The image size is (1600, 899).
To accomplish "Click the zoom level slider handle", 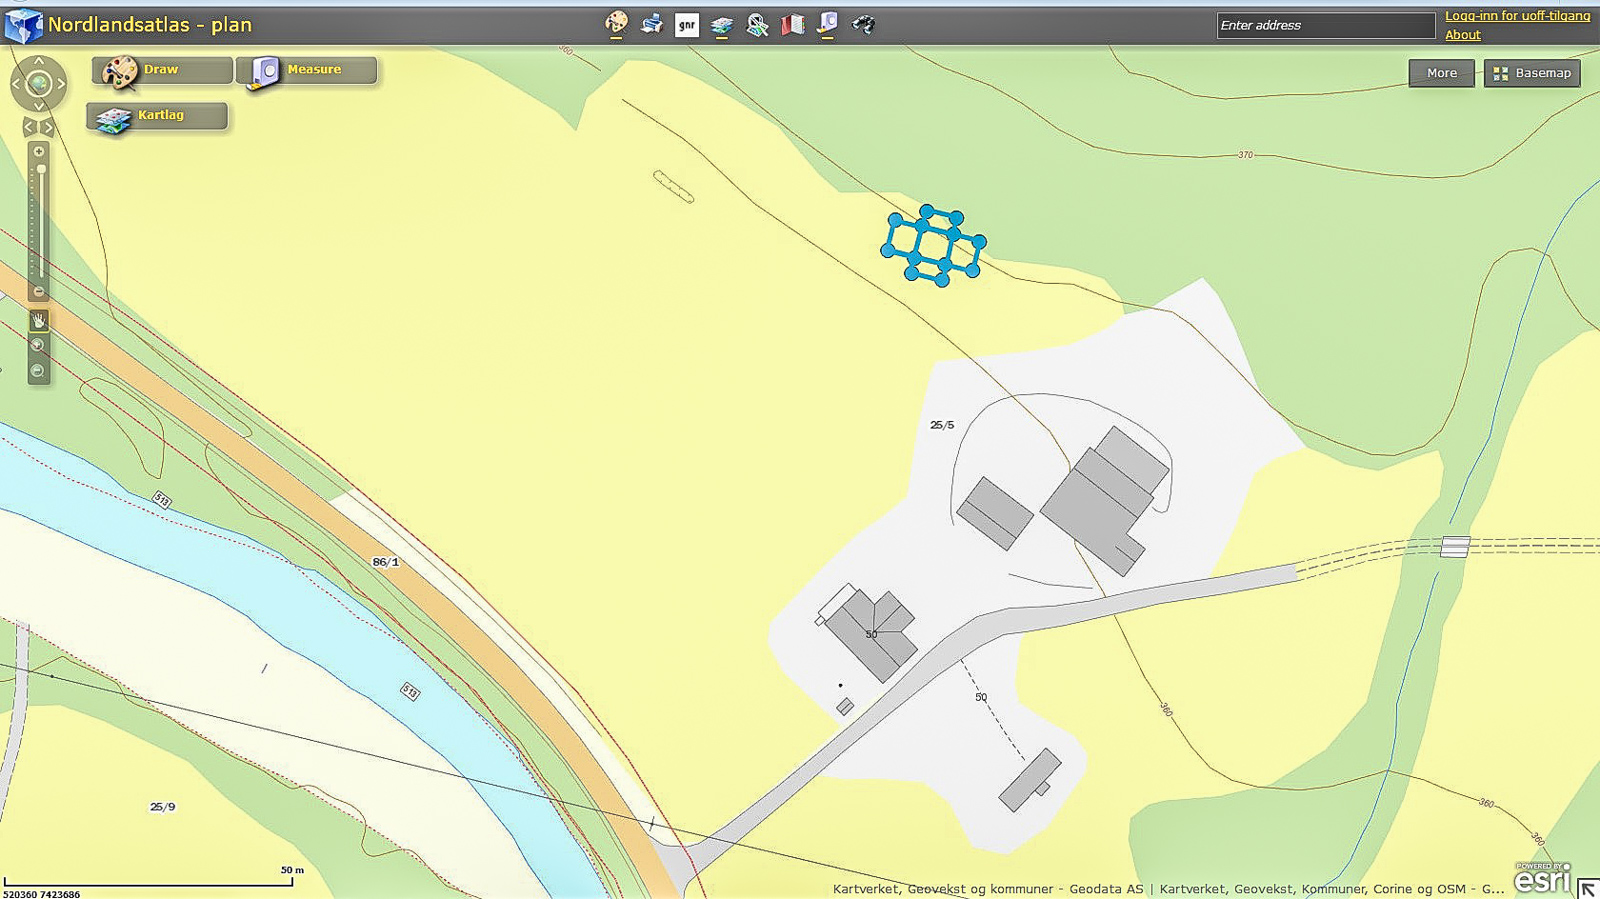I will pyautogui.click(x=40, y=169).
